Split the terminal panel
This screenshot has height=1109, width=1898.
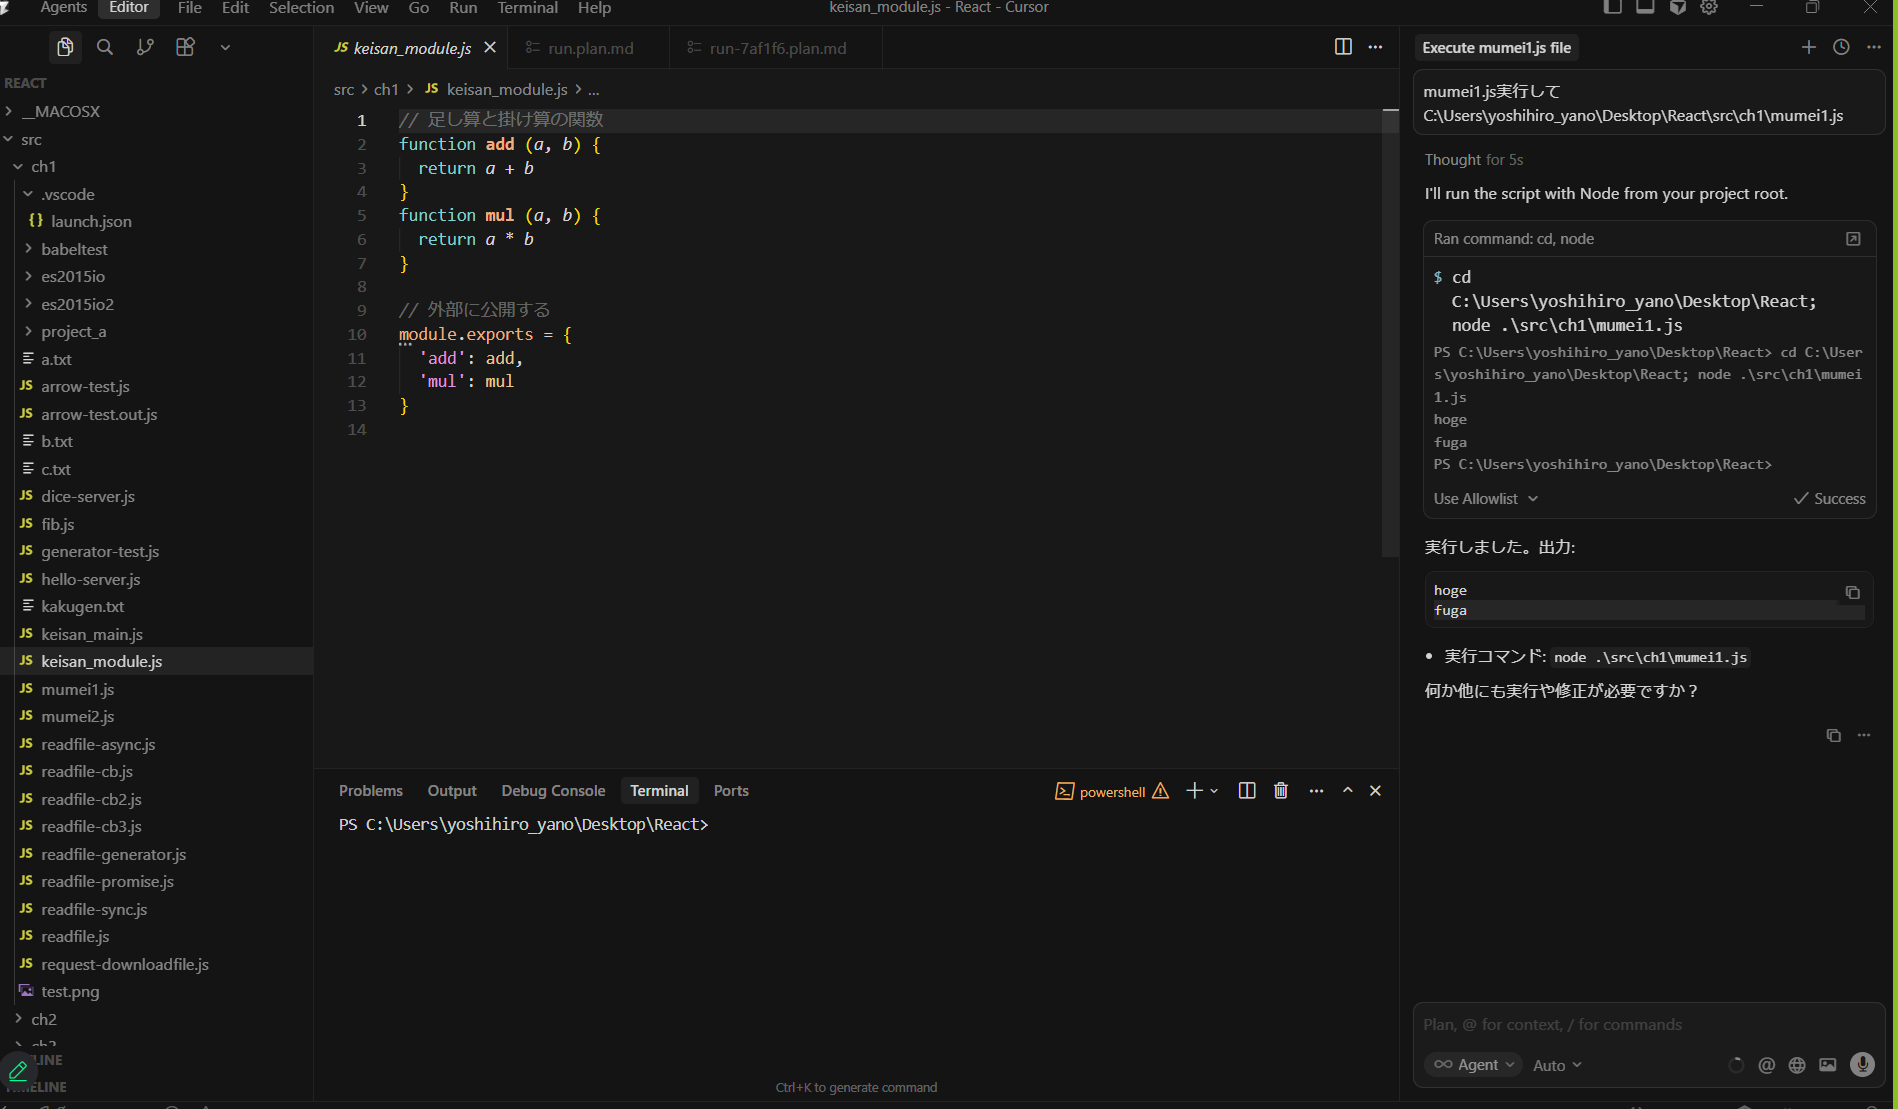[x=1246, y=790]
